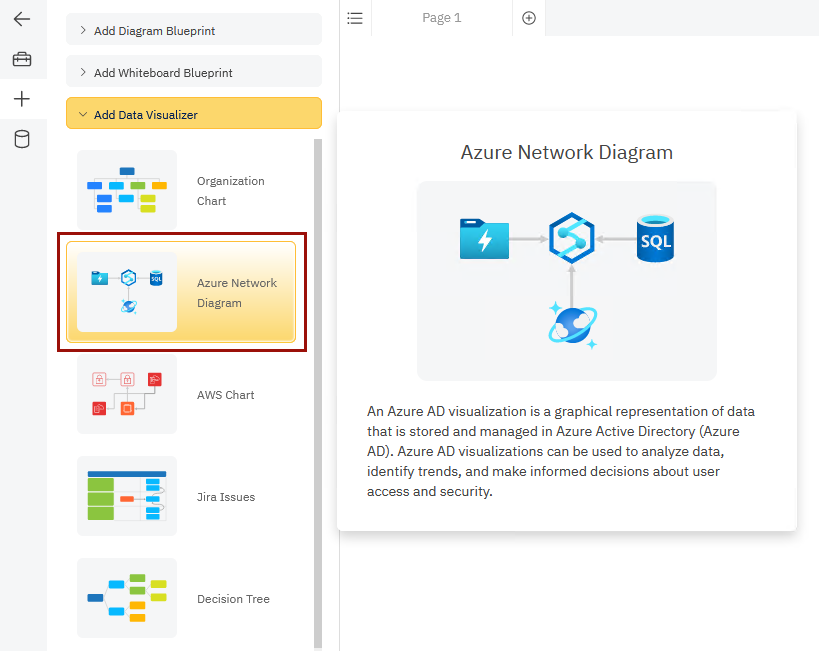This screenshot has height=651, width=819.
Task: Click the AWS Chart label
Action: tap(226, 395)
